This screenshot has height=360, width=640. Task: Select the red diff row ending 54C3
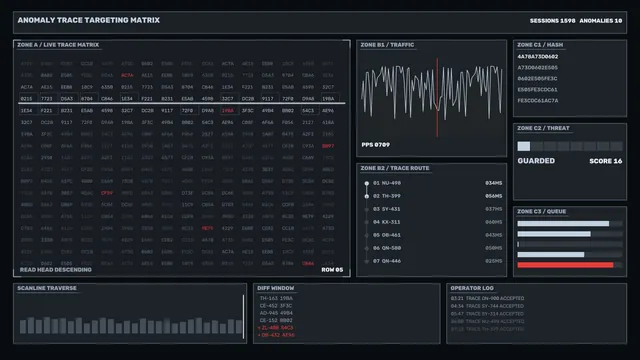276,328
